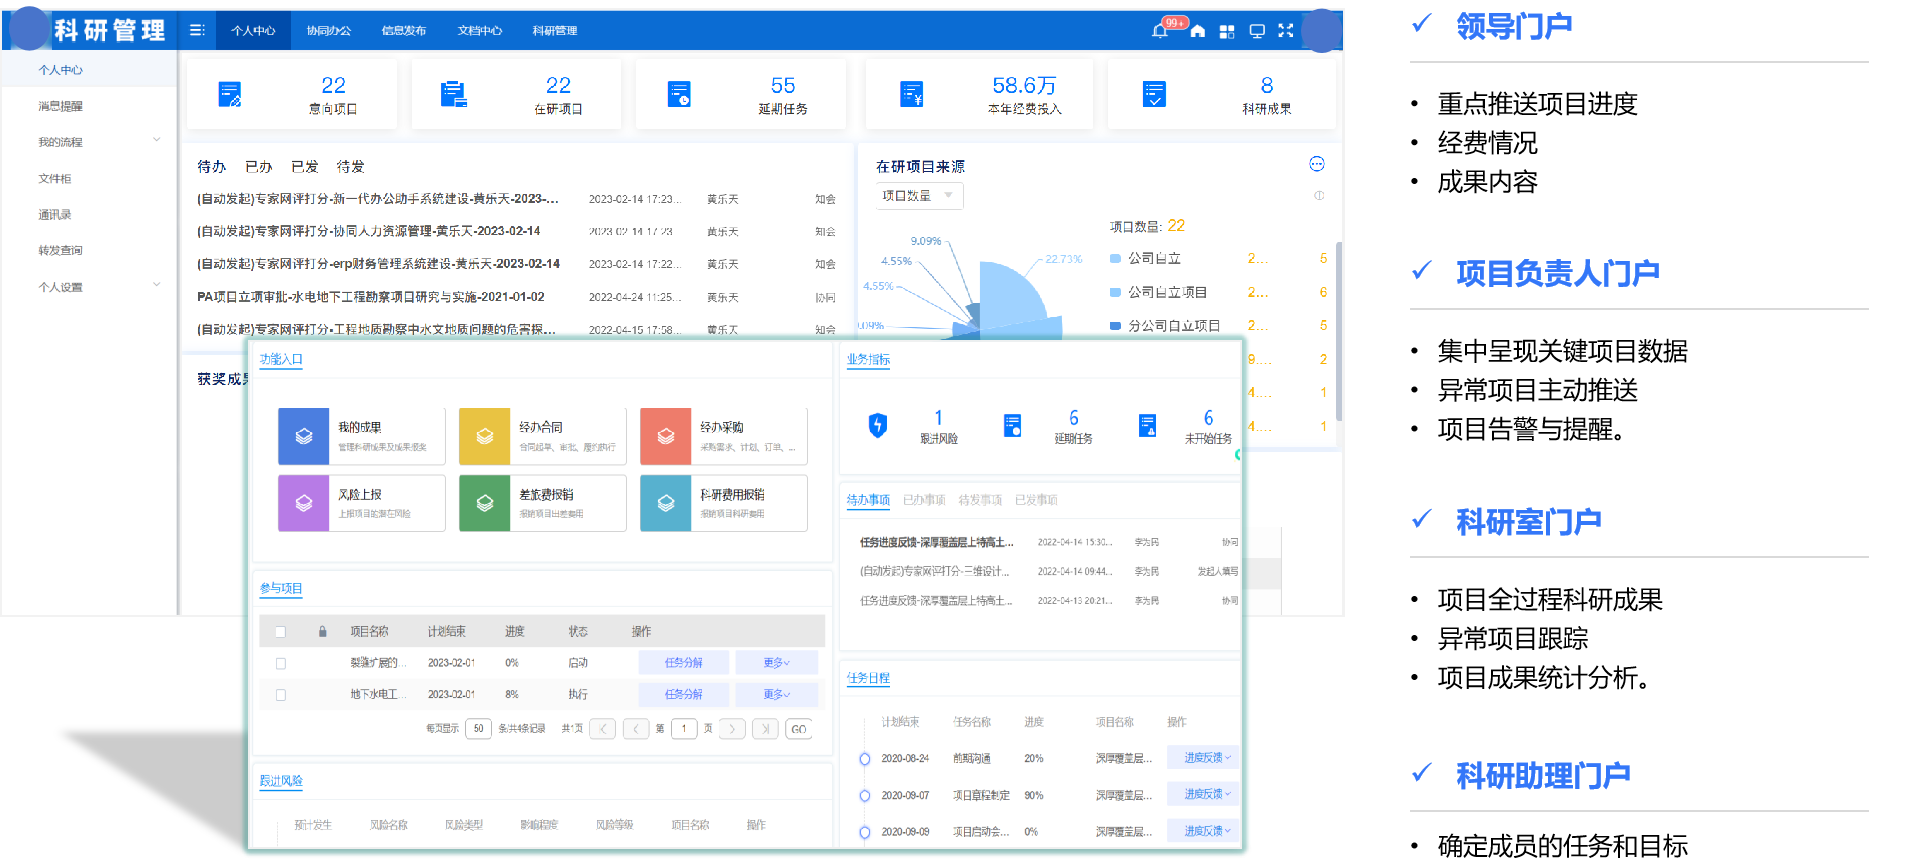Screen dimensions: 1911x868
Task: Open the 风险上报 purple tile icon
Action: (x=304, y=503)
